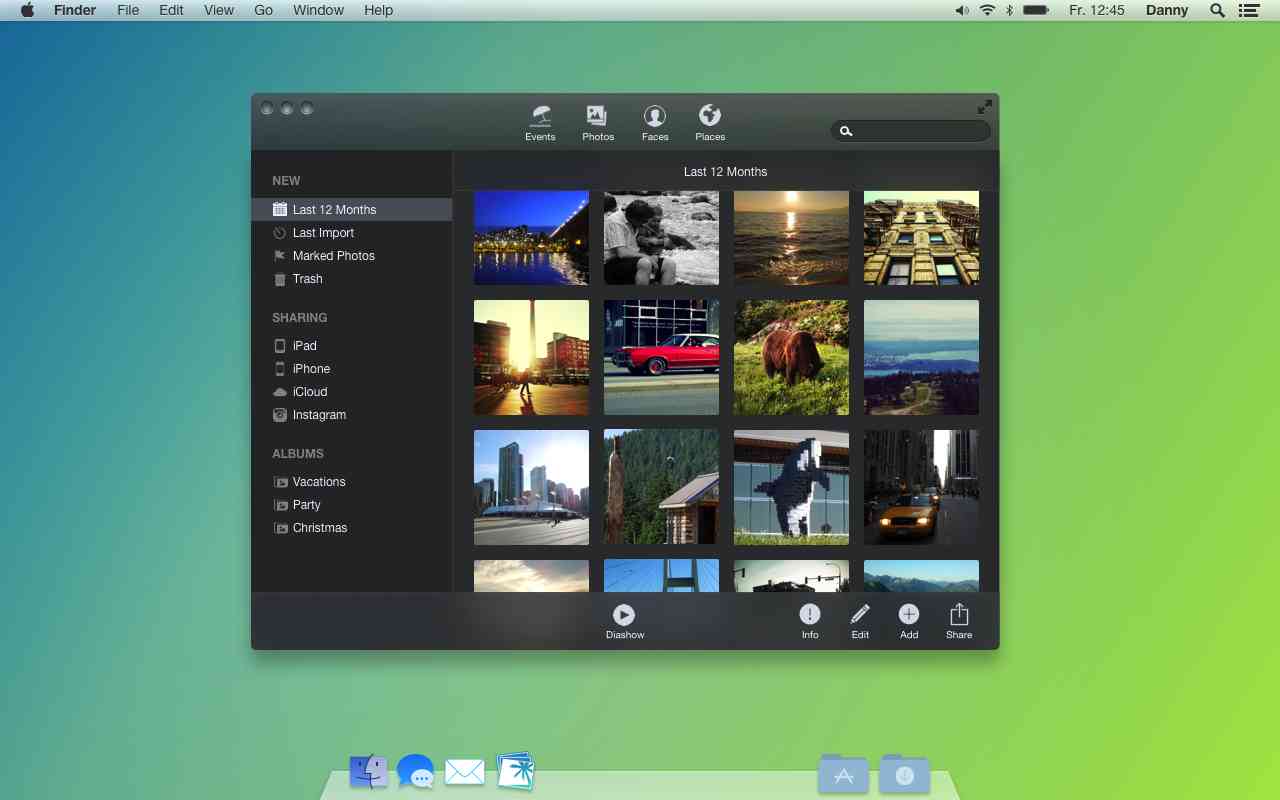Open the View menu
Screen dimensions: 1280x800
218,10
